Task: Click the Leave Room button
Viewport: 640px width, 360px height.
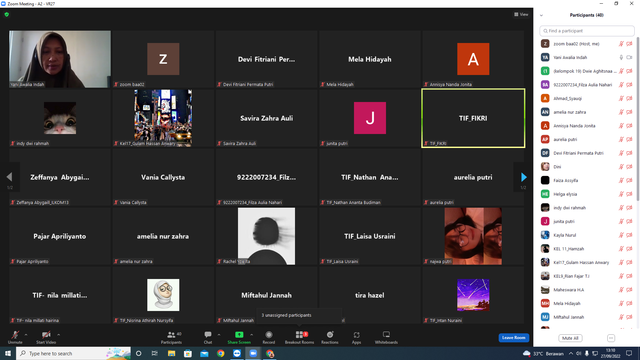Action: (513, 338)
